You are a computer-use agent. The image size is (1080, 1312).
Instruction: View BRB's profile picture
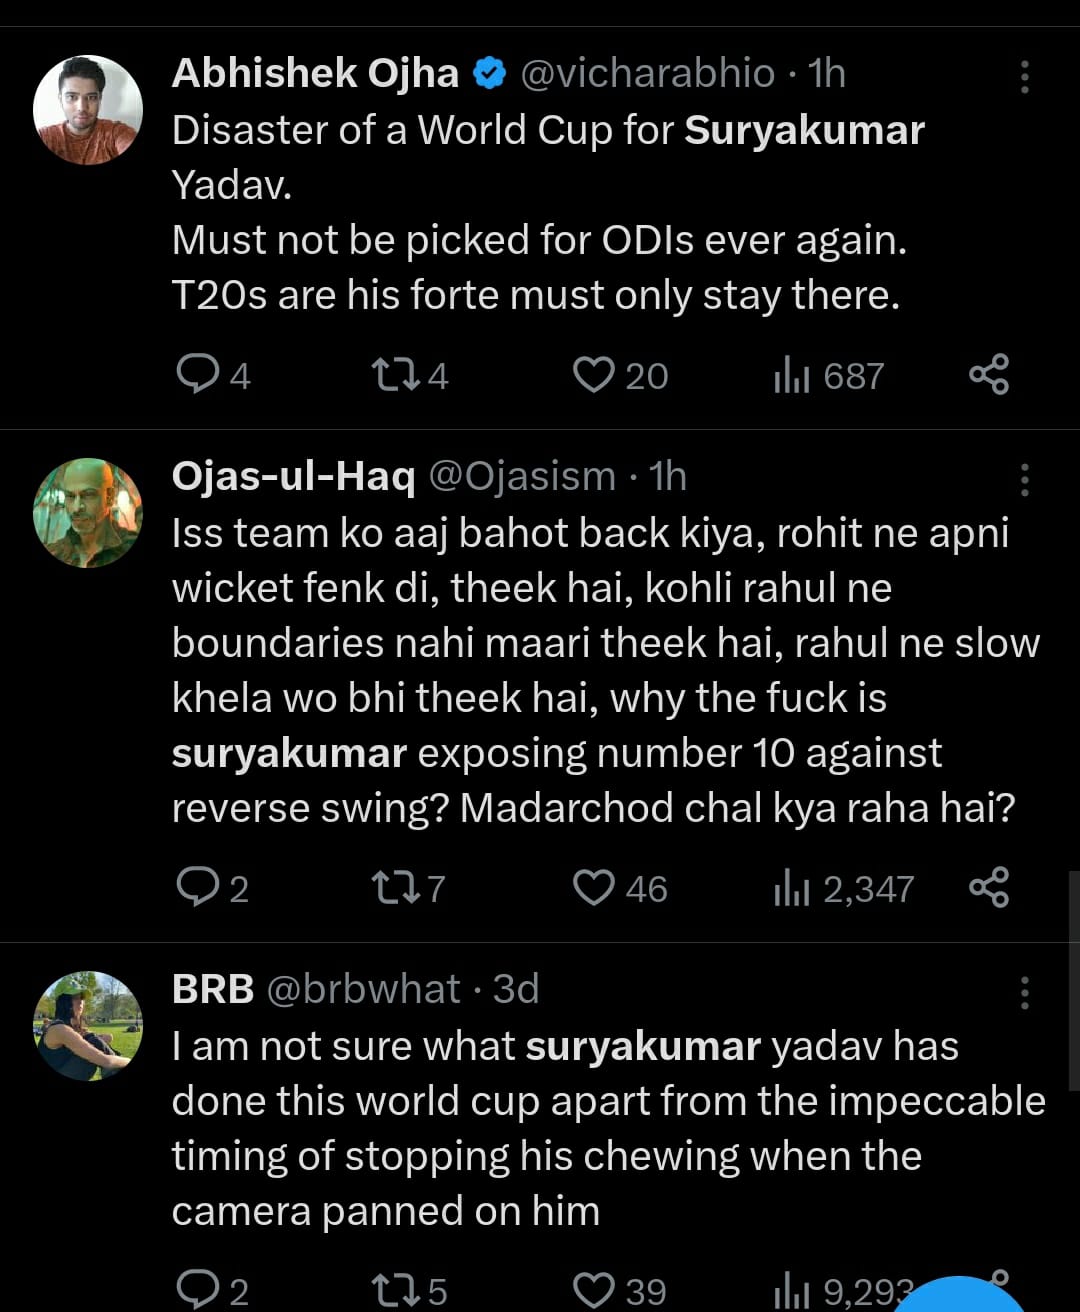point(88,1025)
